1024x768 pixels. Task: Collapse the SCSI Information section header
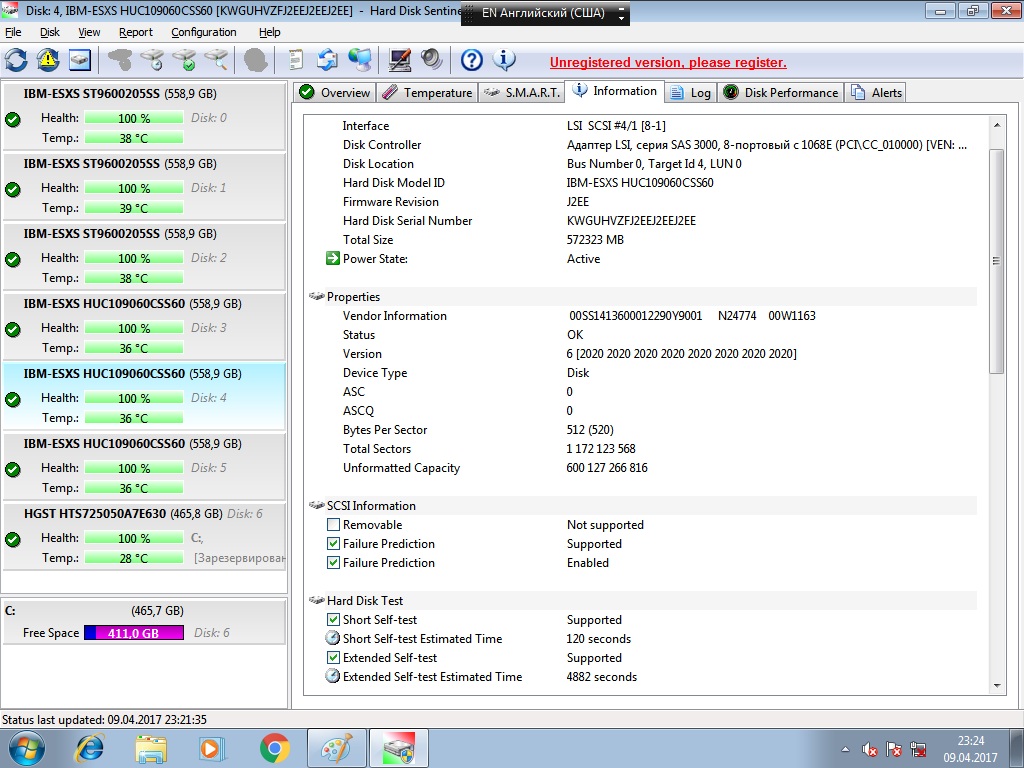click(643, 505)
